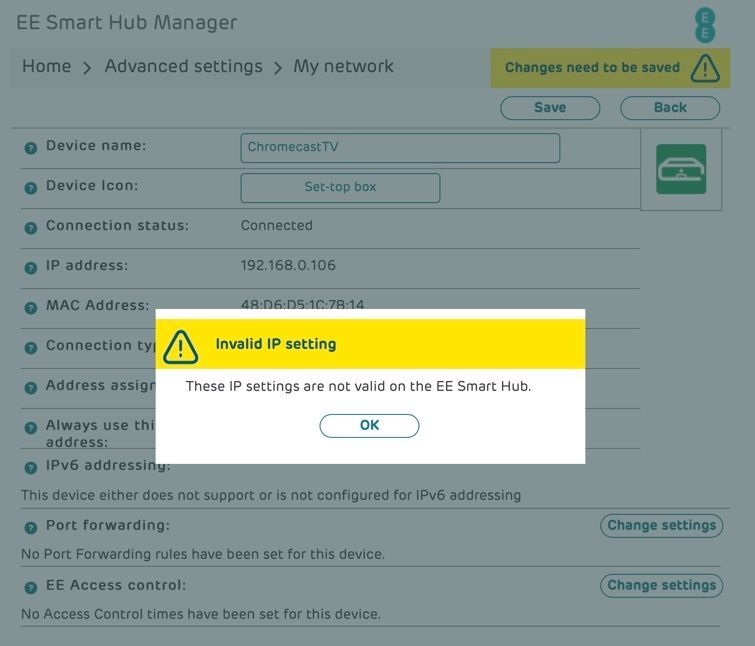Image resolution: width=755 pixels, height=646 pixels.
Task: Click the Changes need to be saved banner
Action: [610, 68]
